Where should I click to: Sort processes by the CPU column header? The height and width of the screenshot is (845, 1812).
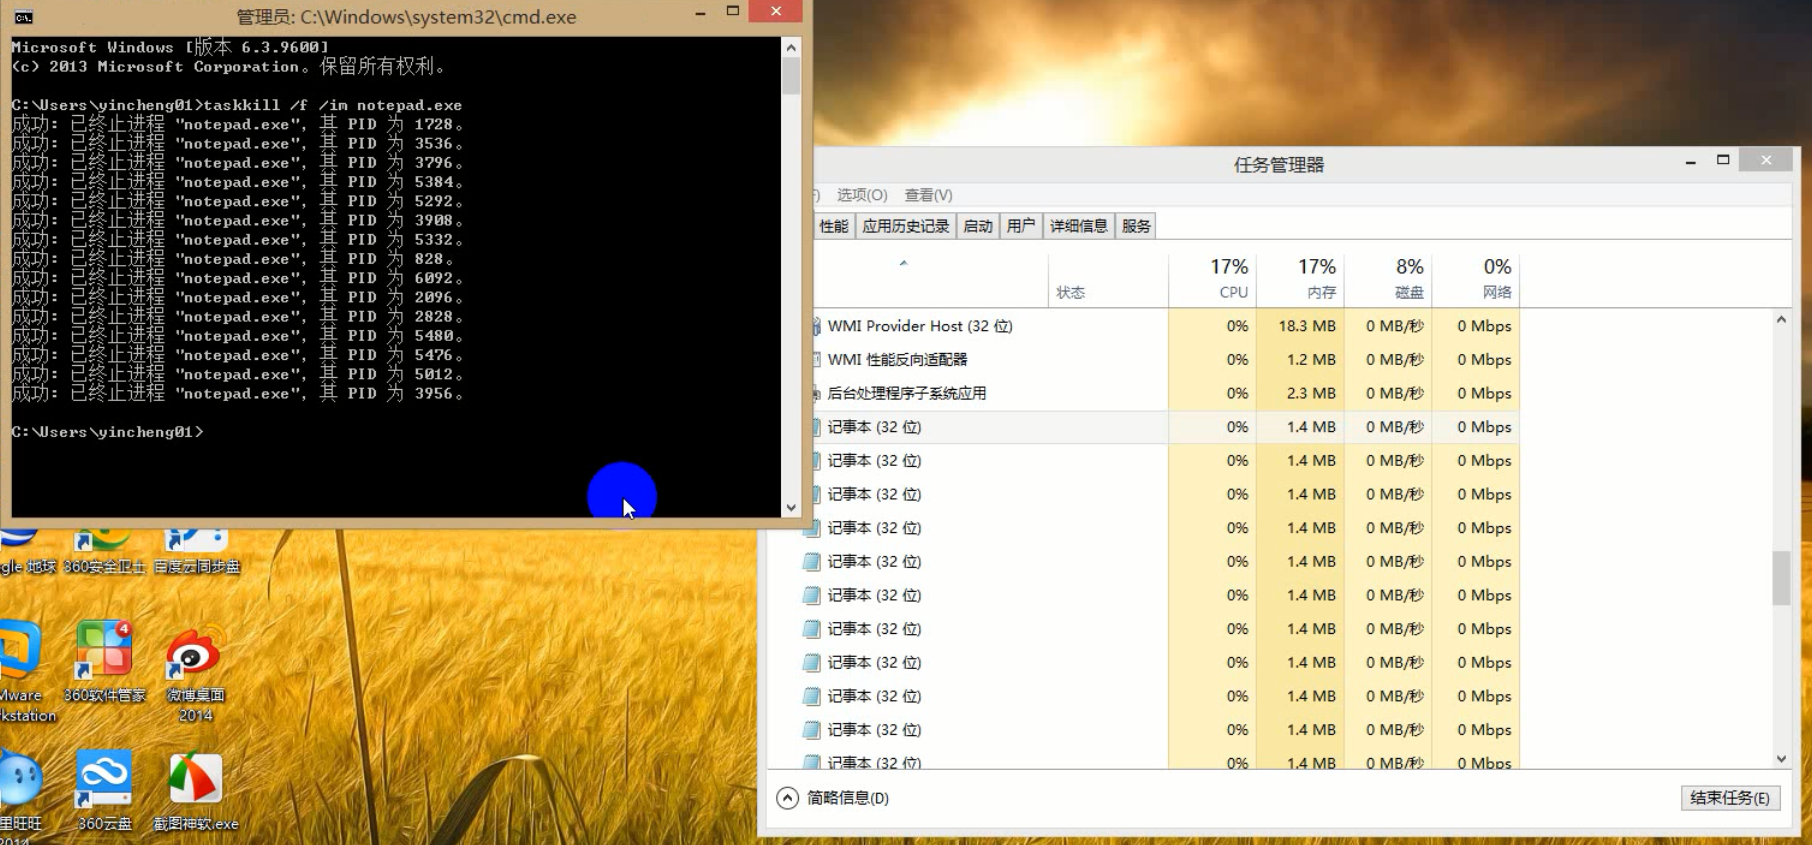1212,279
